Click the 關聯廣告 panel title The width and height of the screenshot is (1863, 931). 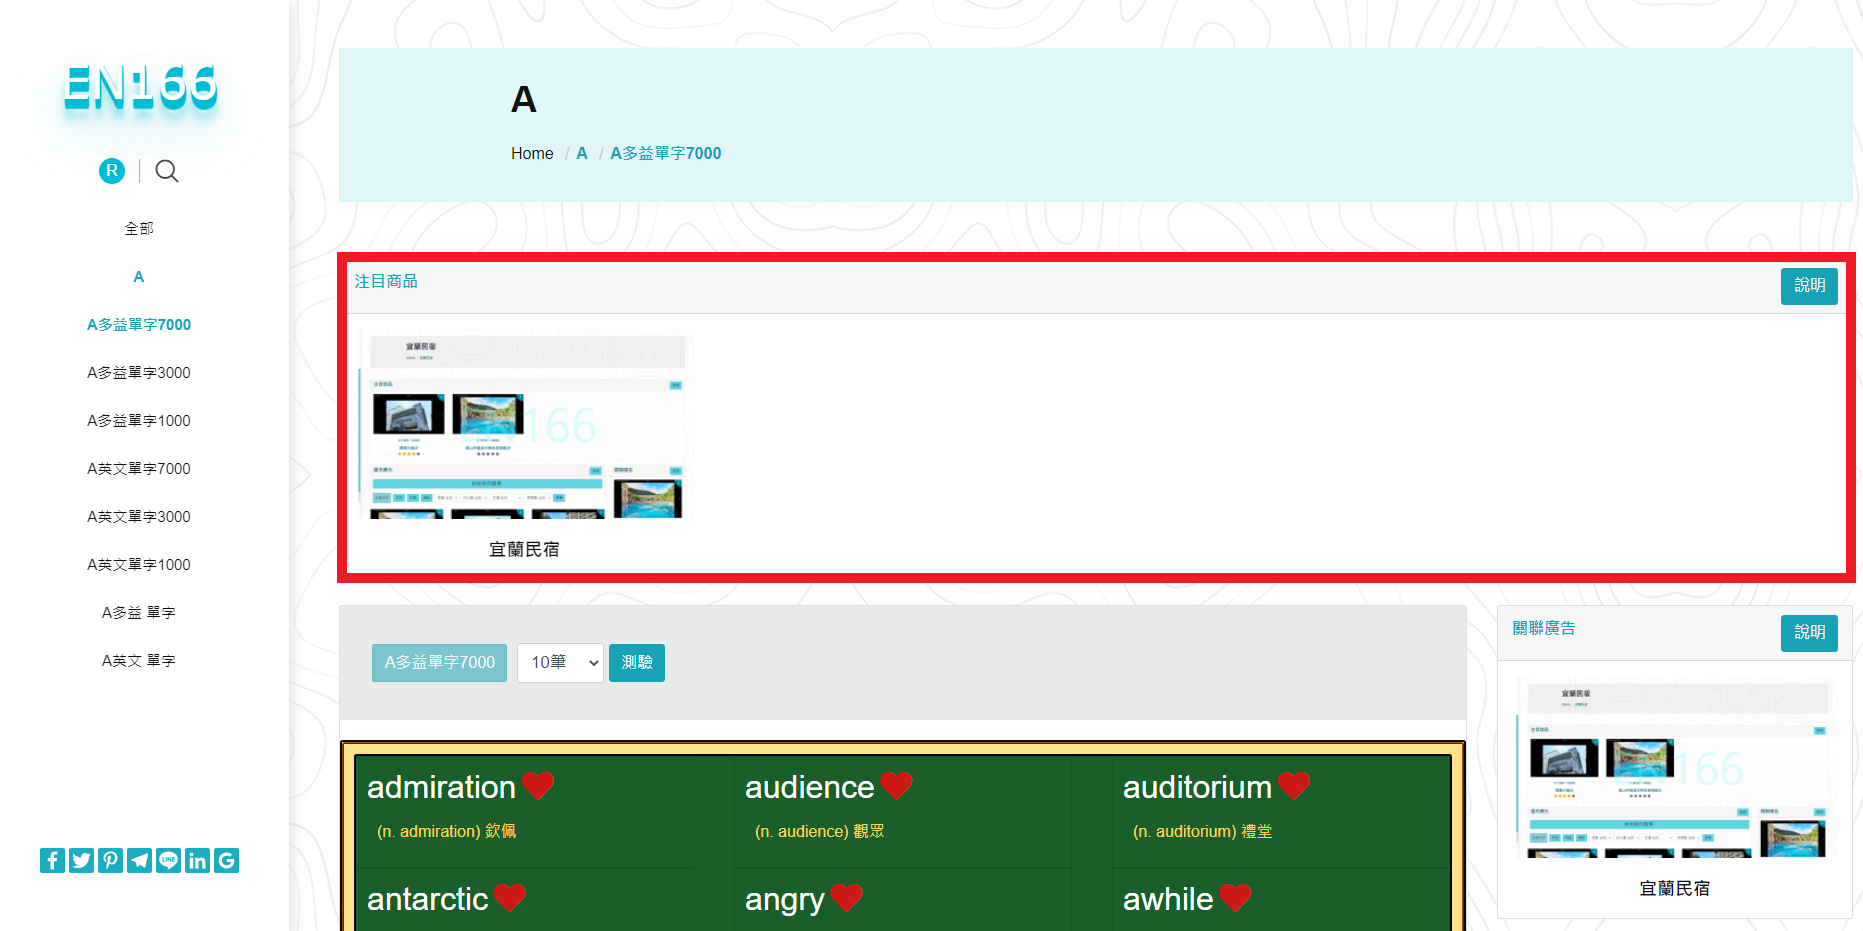[1544, 628]
